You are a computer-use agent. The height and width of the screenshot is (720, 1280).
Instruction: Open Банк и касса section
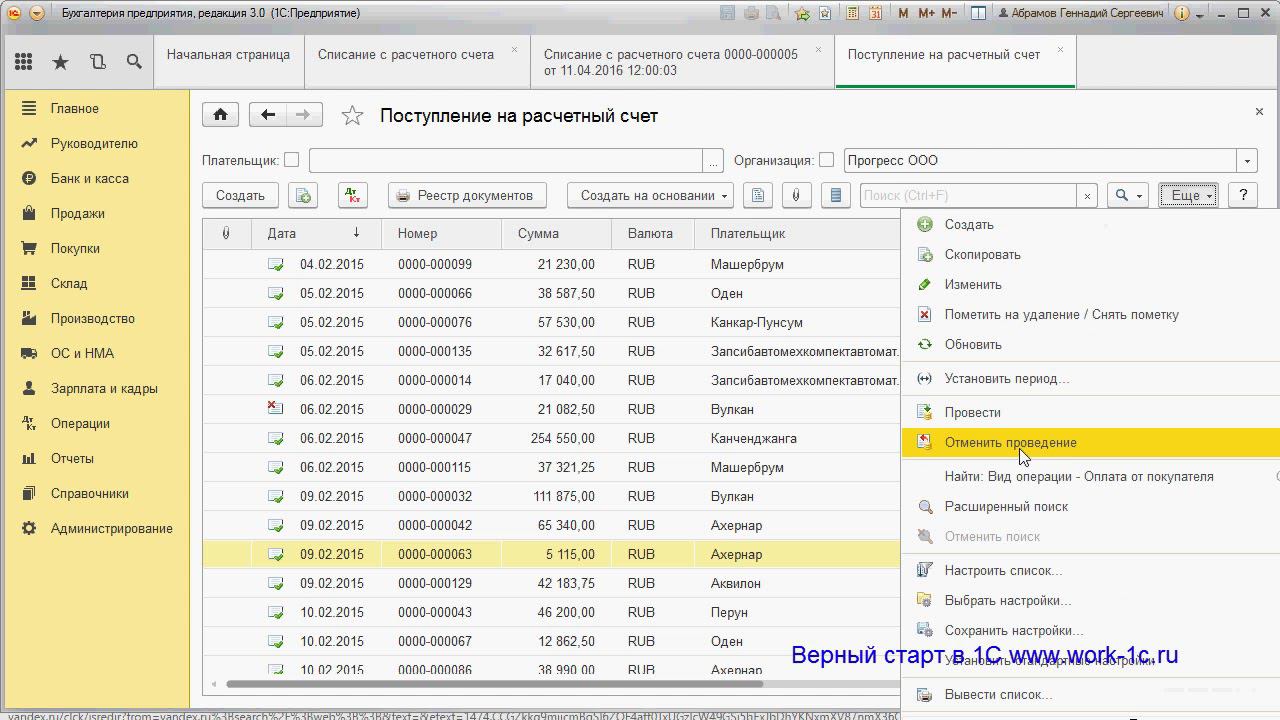89,179
